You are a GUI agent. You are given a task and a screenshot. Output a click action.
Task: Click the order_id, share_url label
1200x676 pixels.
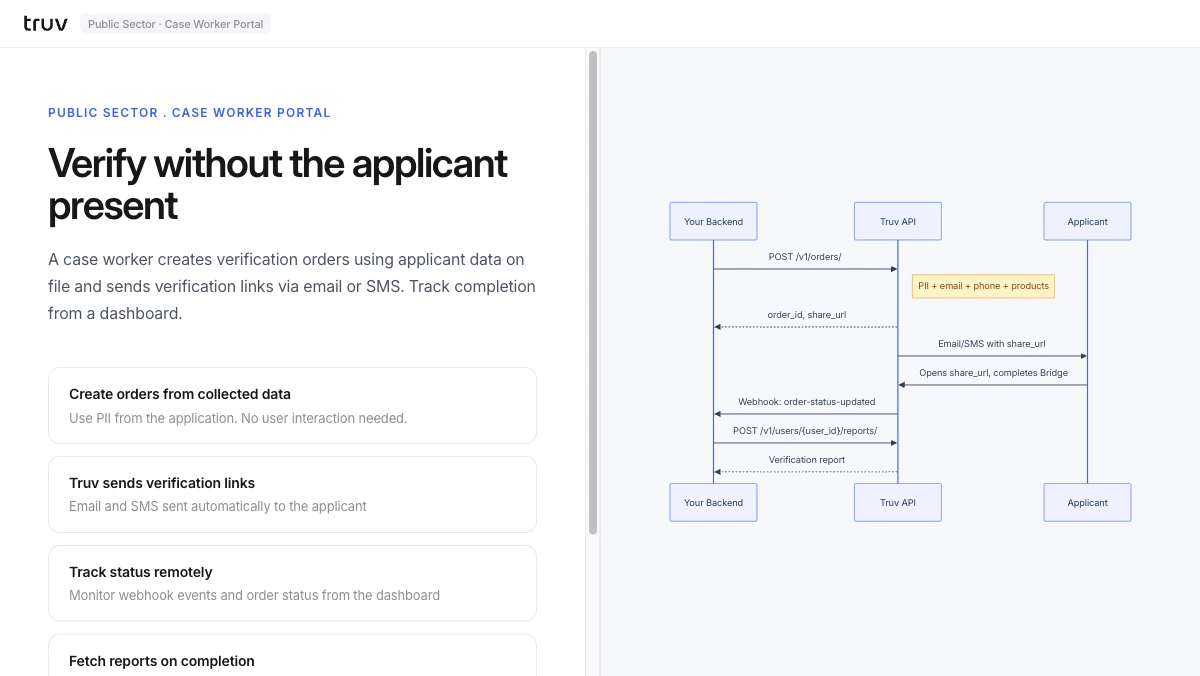[x=806, y=315]
